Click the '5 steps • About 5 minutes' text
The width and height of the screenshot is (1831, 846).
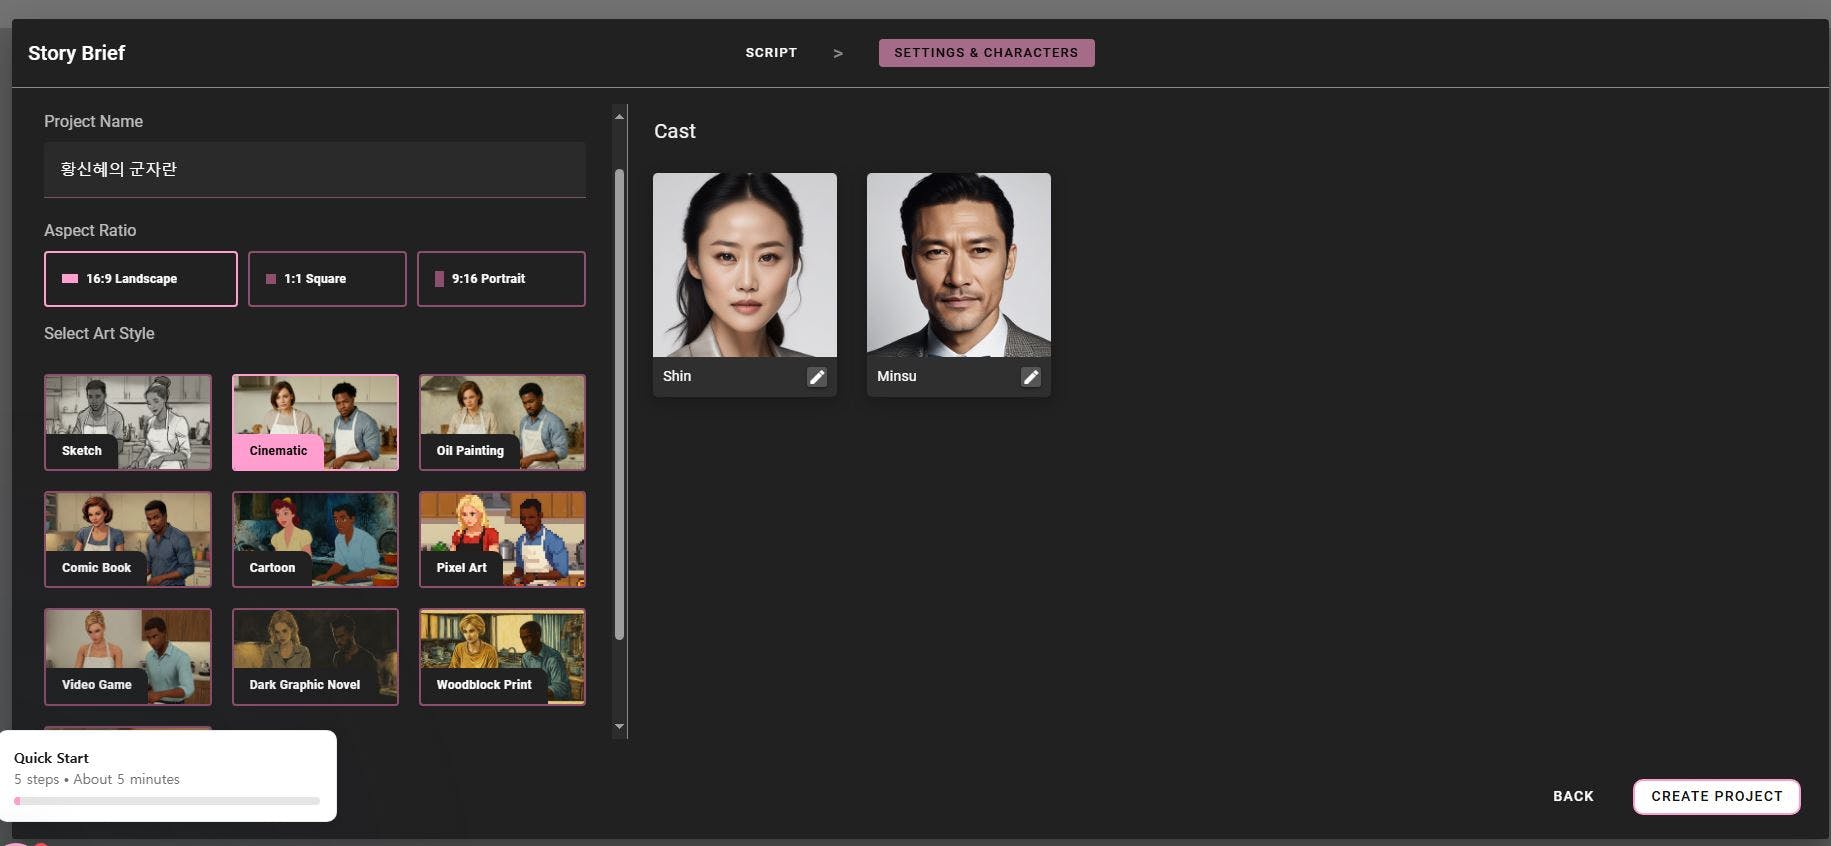click(97, 779)
